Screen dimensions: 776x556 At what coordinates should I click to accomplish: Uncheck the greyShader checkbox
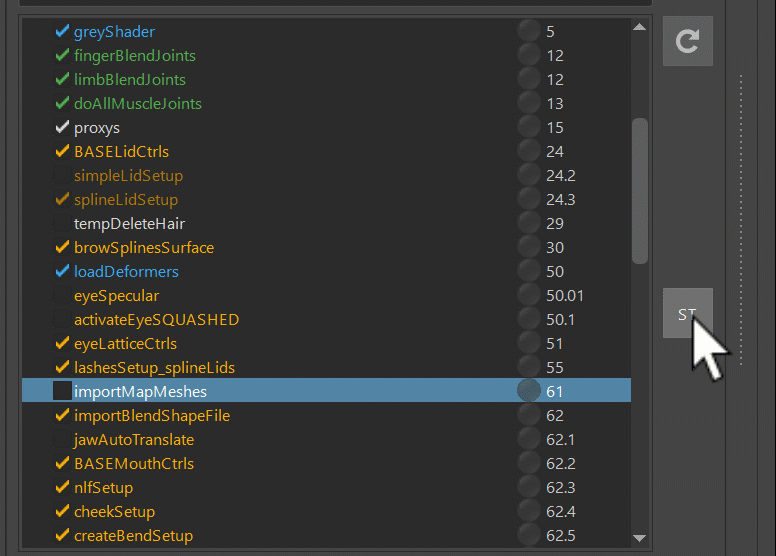click(62, 32)
